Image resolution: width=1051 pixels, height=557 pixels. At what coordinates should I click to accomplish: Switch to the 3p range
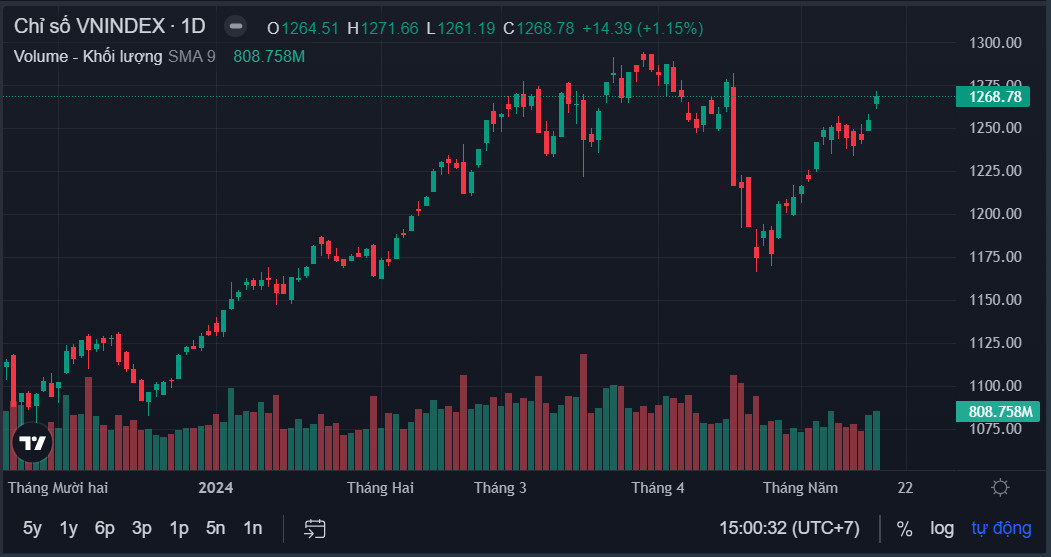141,528
